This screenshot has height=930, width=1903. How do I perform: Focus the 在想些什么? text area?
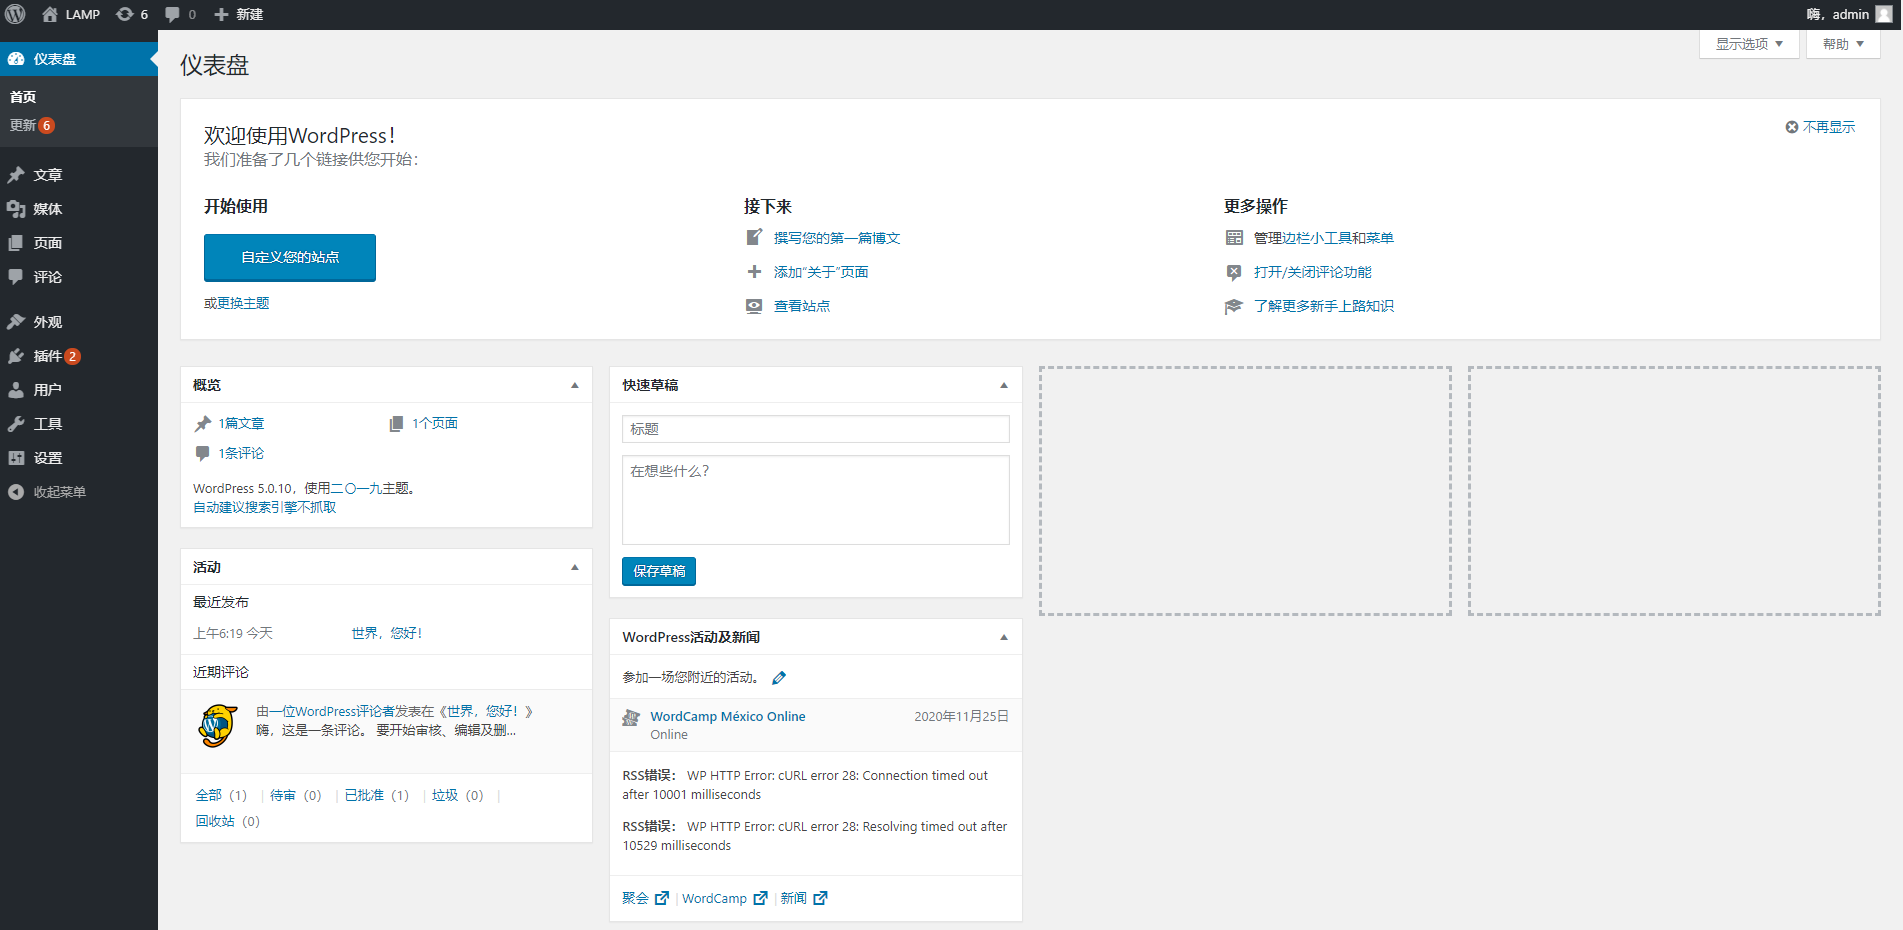click(816, 500)
